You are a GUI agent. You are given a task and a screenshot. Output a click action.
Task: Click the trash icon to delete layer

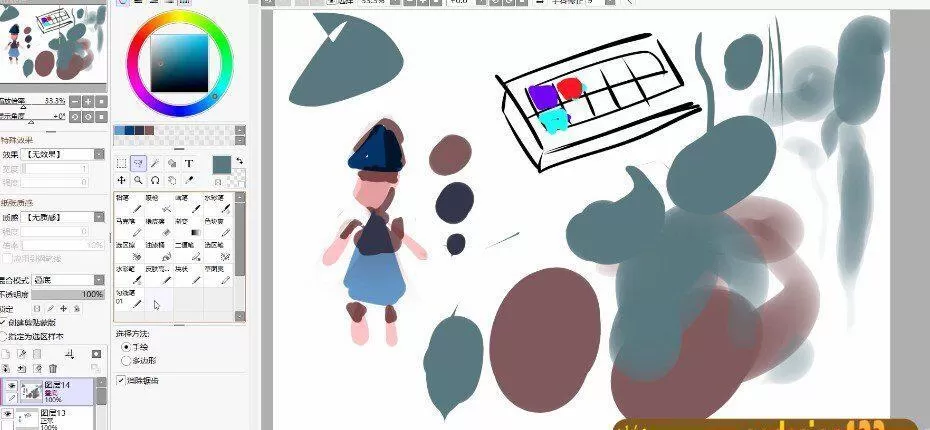[x=53, y=368]
